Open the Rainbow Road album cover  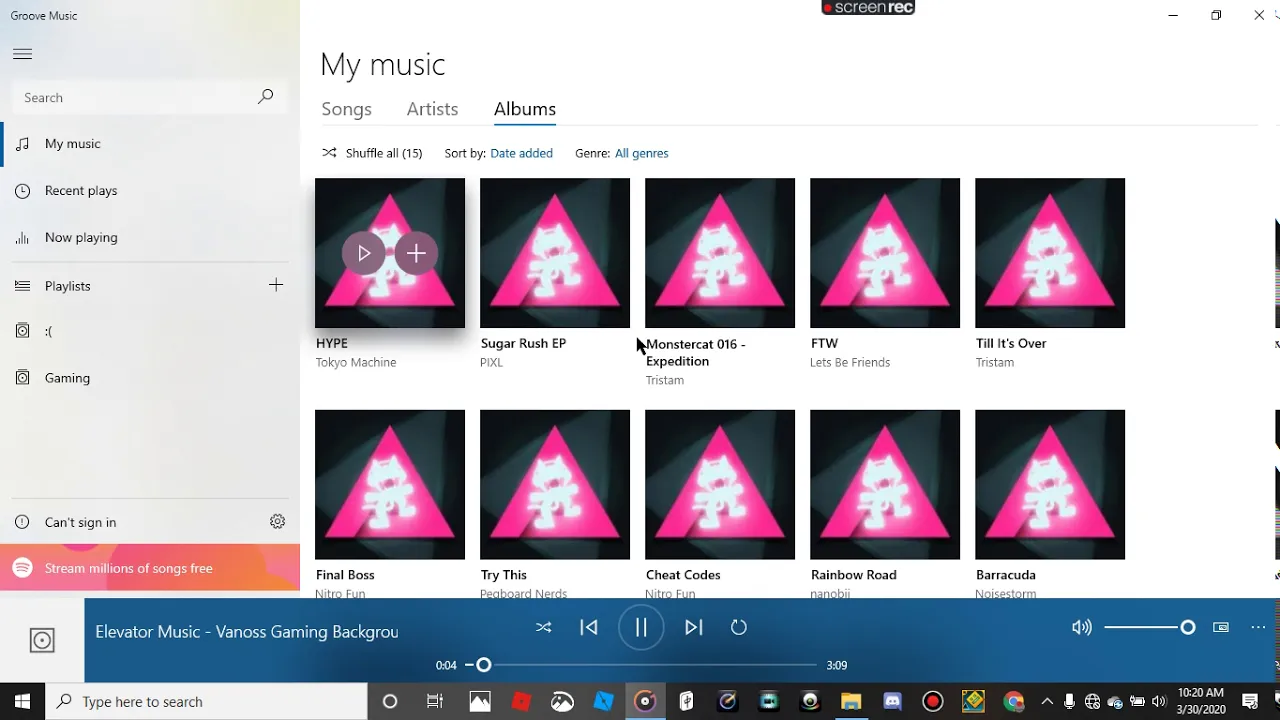click(885, 485)
